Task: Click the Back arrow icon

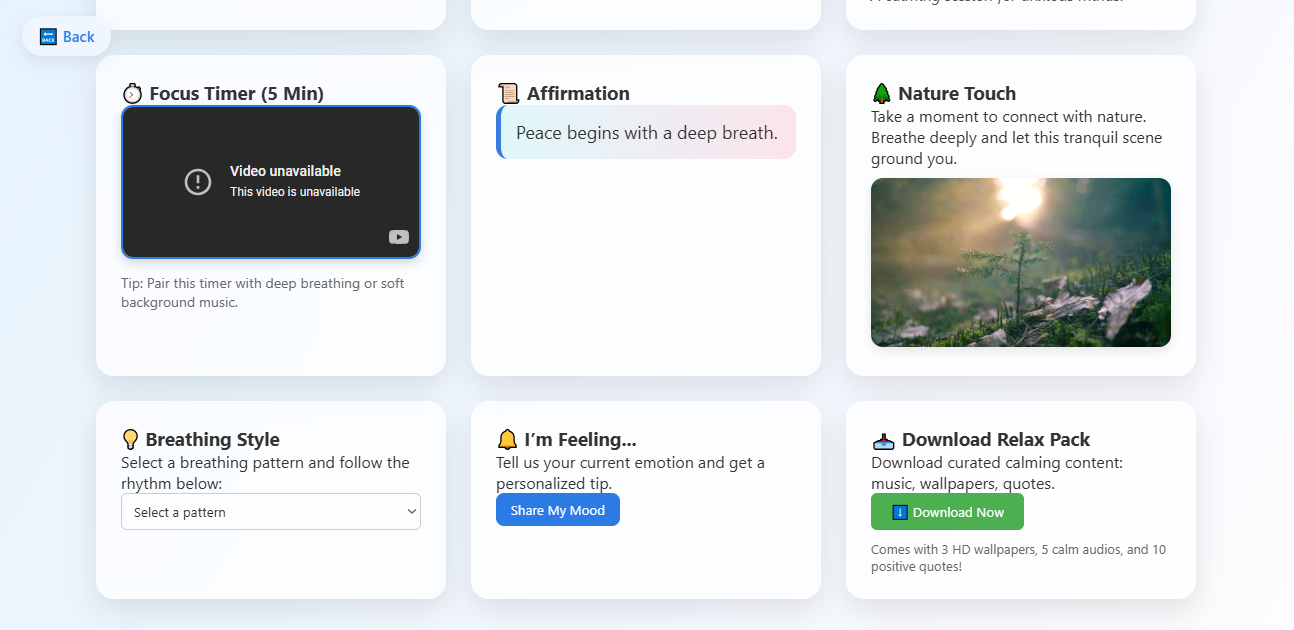Action: tap(48, 37)
